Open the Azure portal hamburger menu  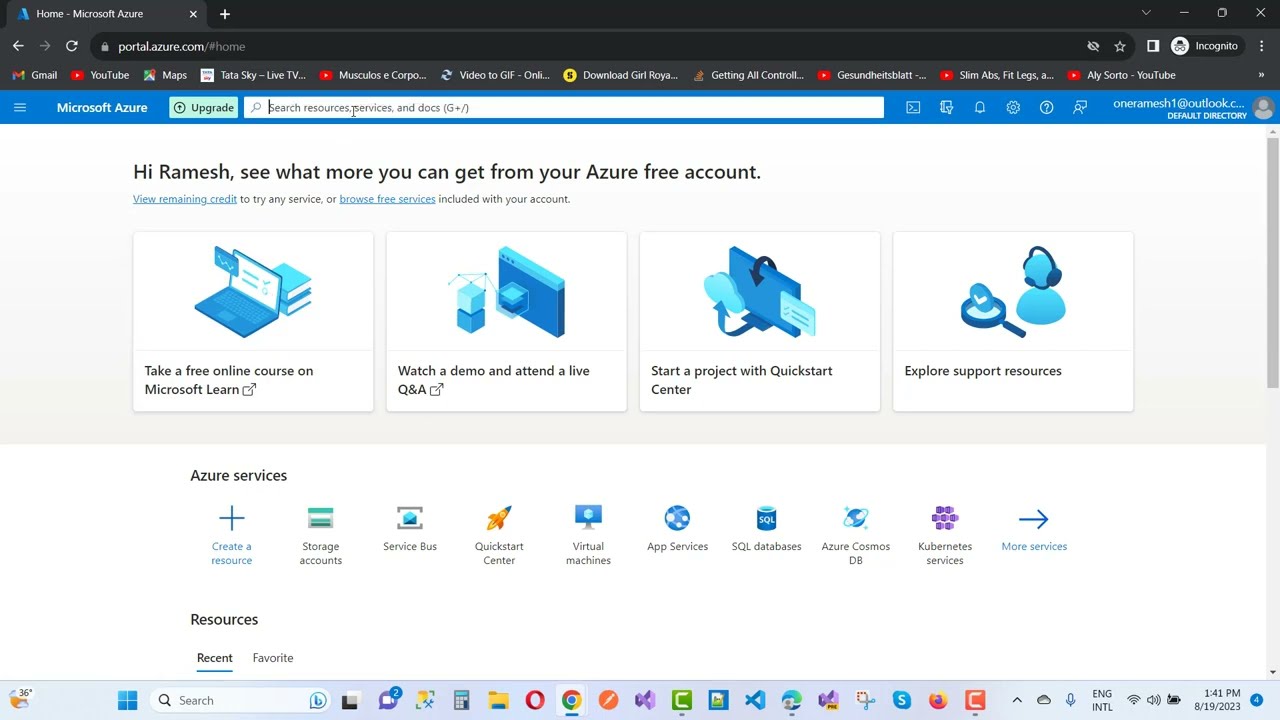20,107
